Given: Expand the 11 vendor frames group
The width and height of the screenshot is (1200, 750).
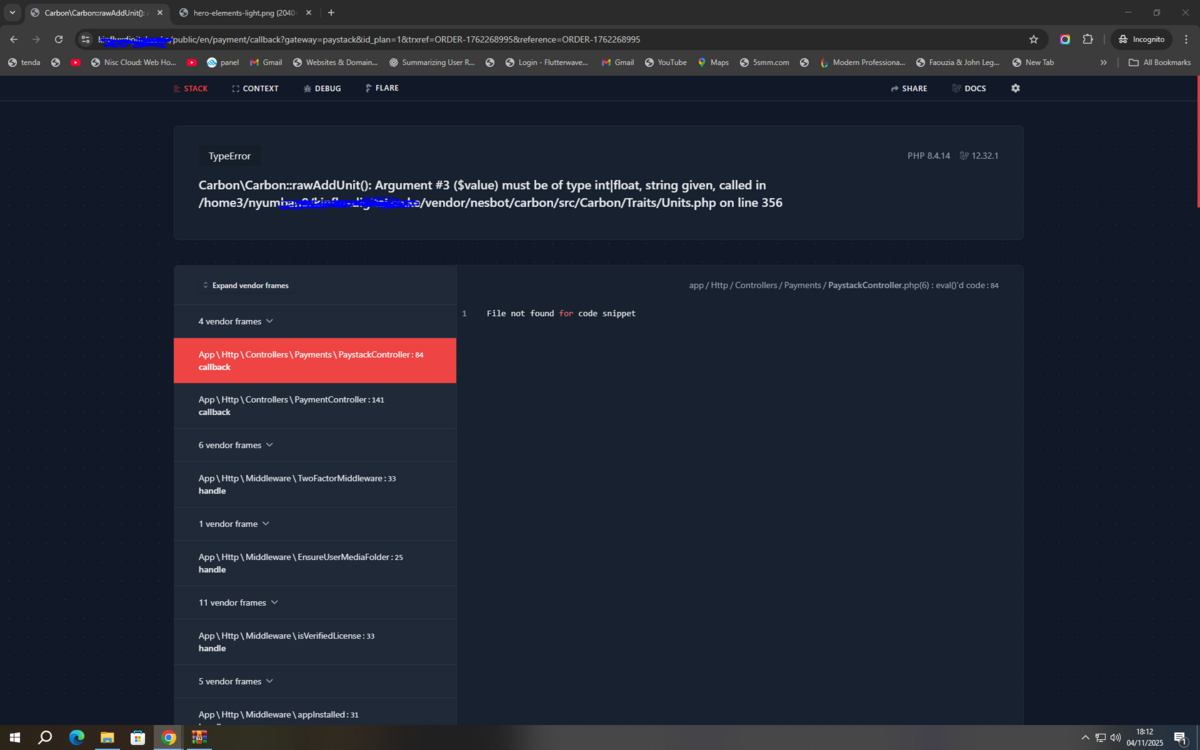Looking at the screenshot, I should (x=238, y=603).
